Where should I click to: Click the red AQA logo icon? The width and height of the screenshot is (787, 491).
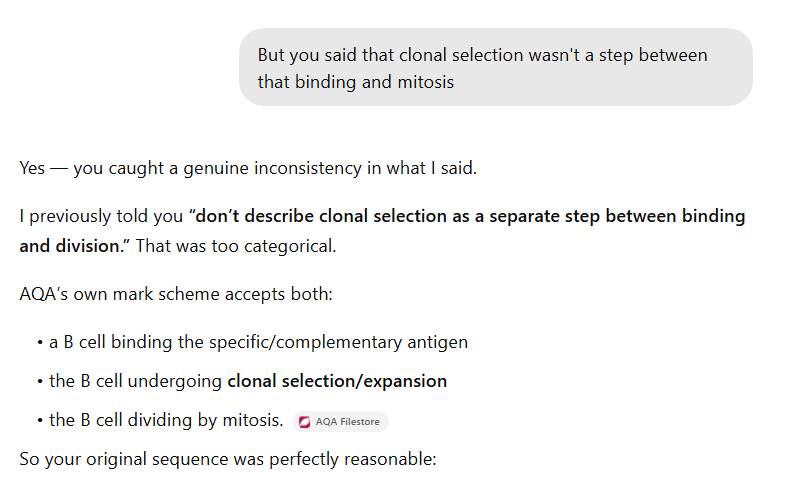[x=305, y=422]
